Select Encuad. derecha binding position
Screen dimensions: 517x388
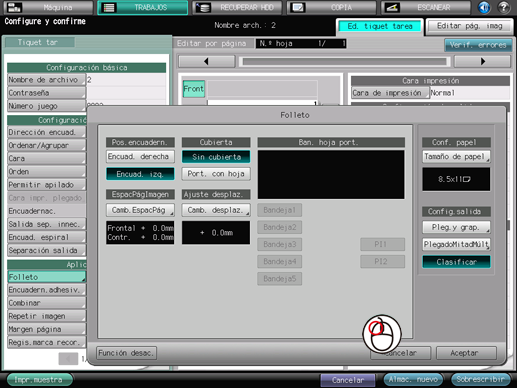(140, 156)
